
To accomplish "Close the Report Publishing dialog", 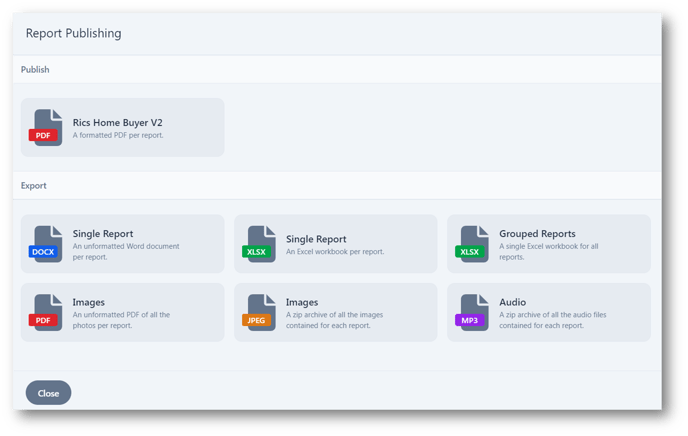I will click(48, 393).
